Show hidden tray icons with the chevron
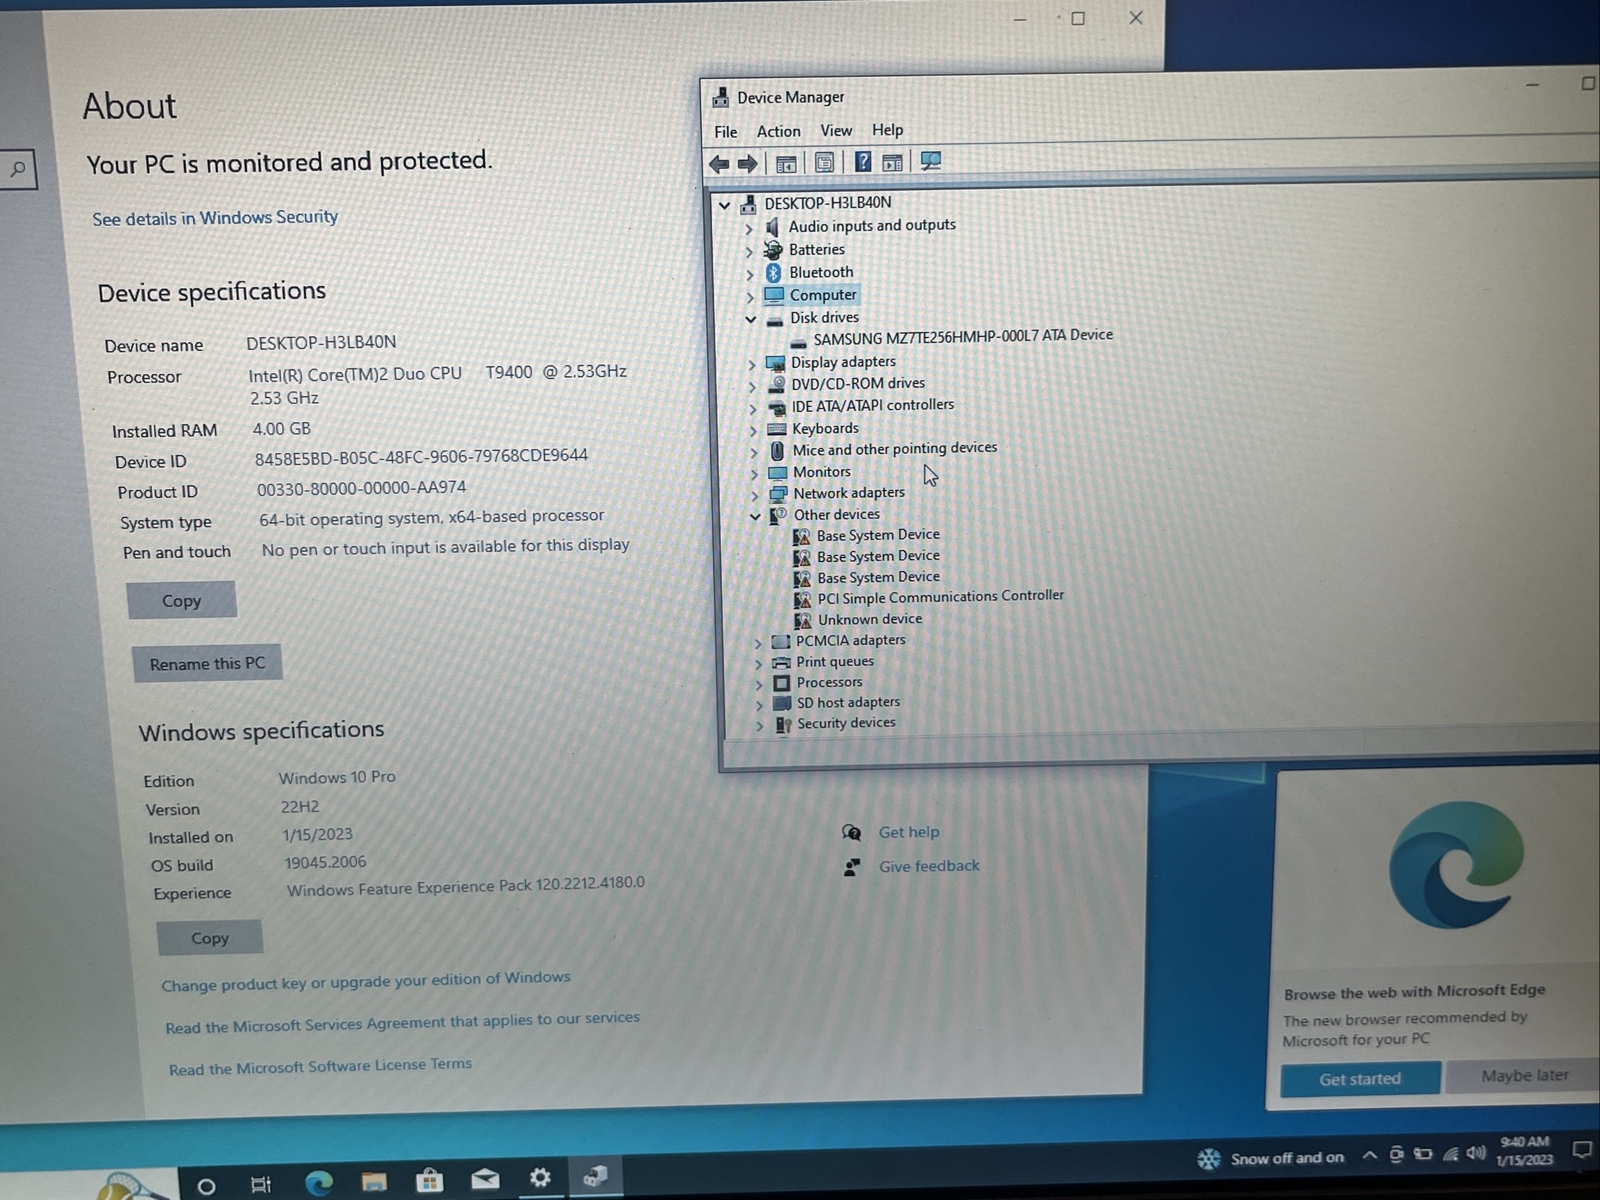Viewport: 1600px width, 1200px height. pyautogui.click(x=1369, y=1156)
